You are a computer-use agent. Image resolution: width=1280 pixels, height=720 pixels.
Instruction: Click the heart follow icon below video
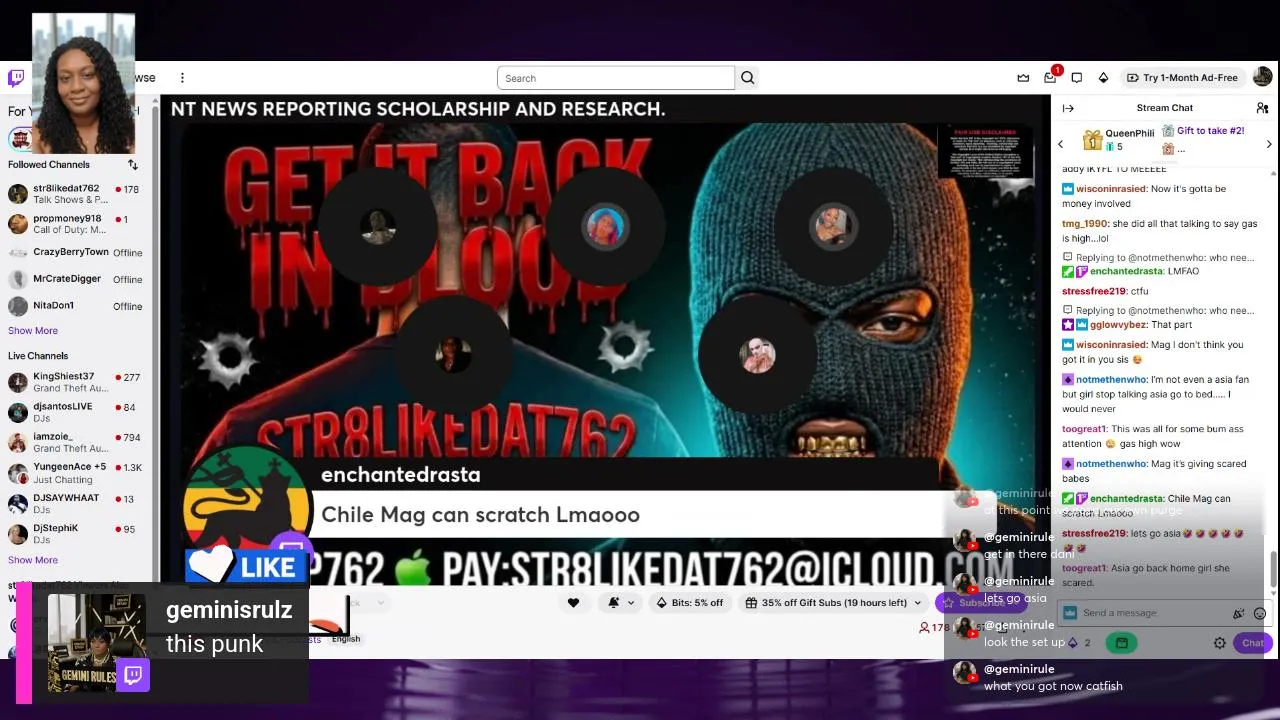(573, 602)
